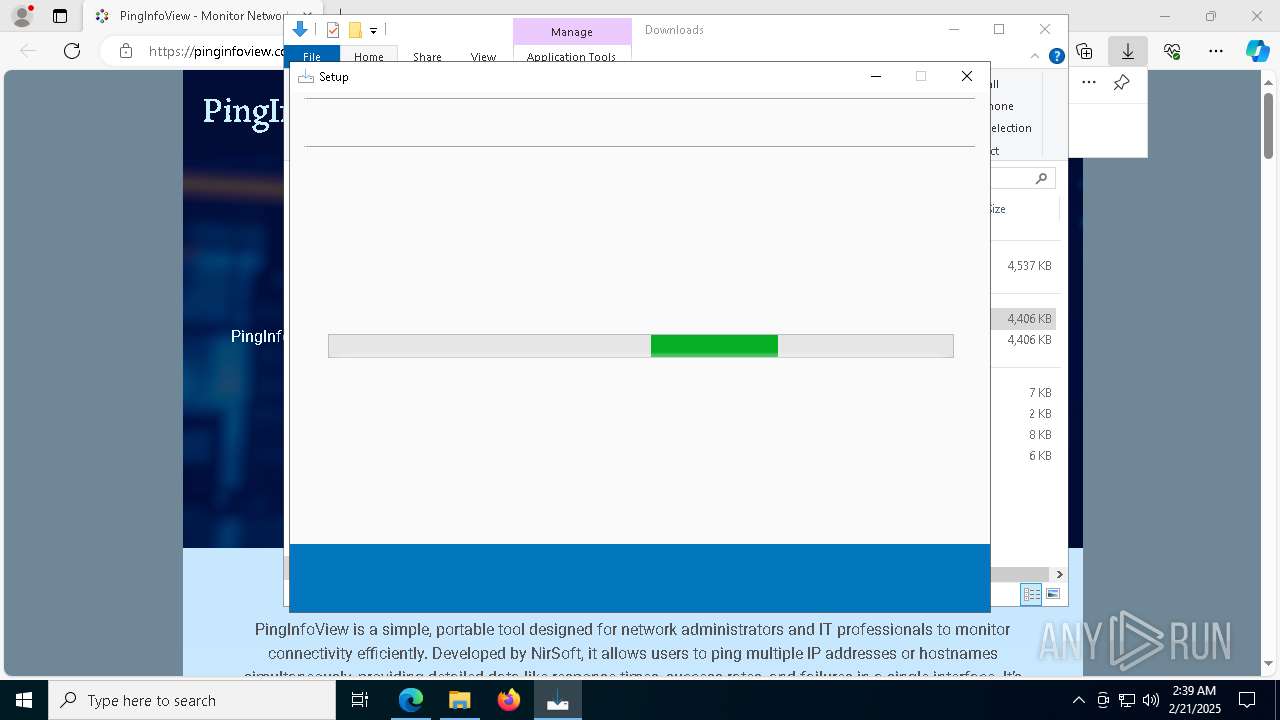Switch to View ribbon tab

[483, 57]
